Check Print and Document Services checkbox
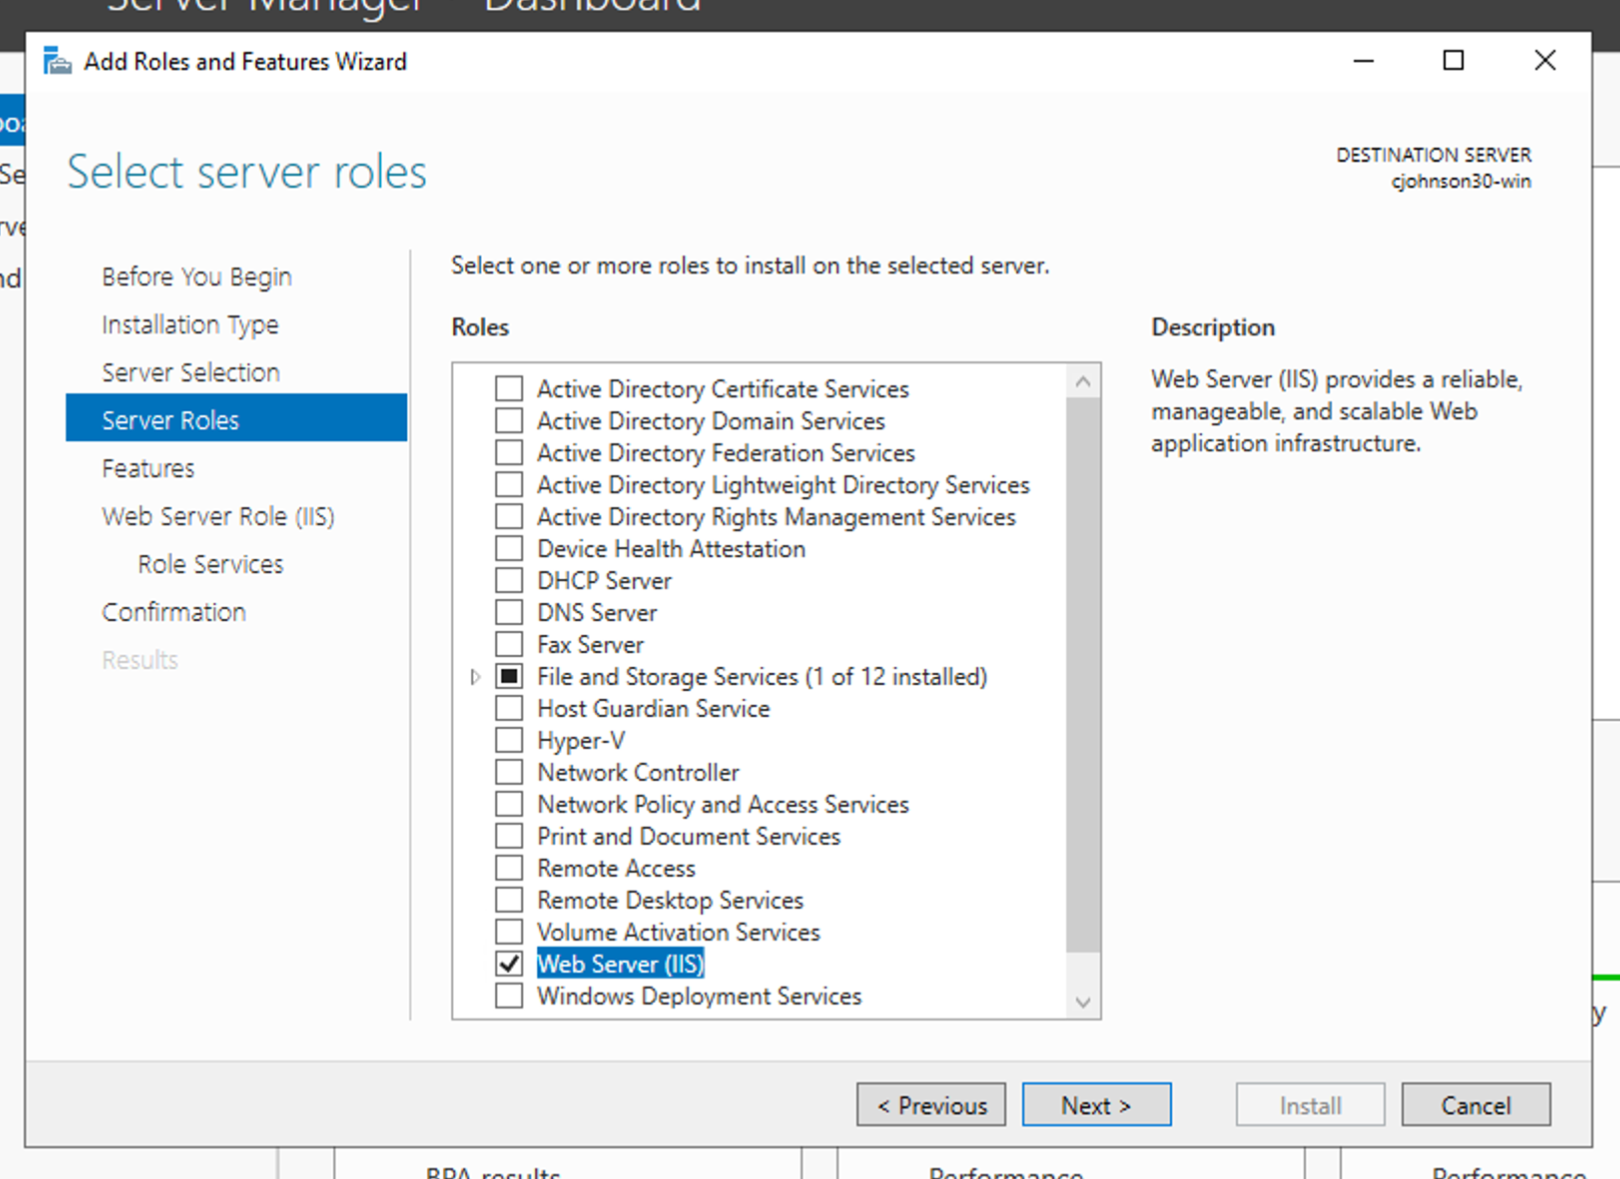The width and height of the screenshot is (1620, 1179). click(x=509, y=836)
